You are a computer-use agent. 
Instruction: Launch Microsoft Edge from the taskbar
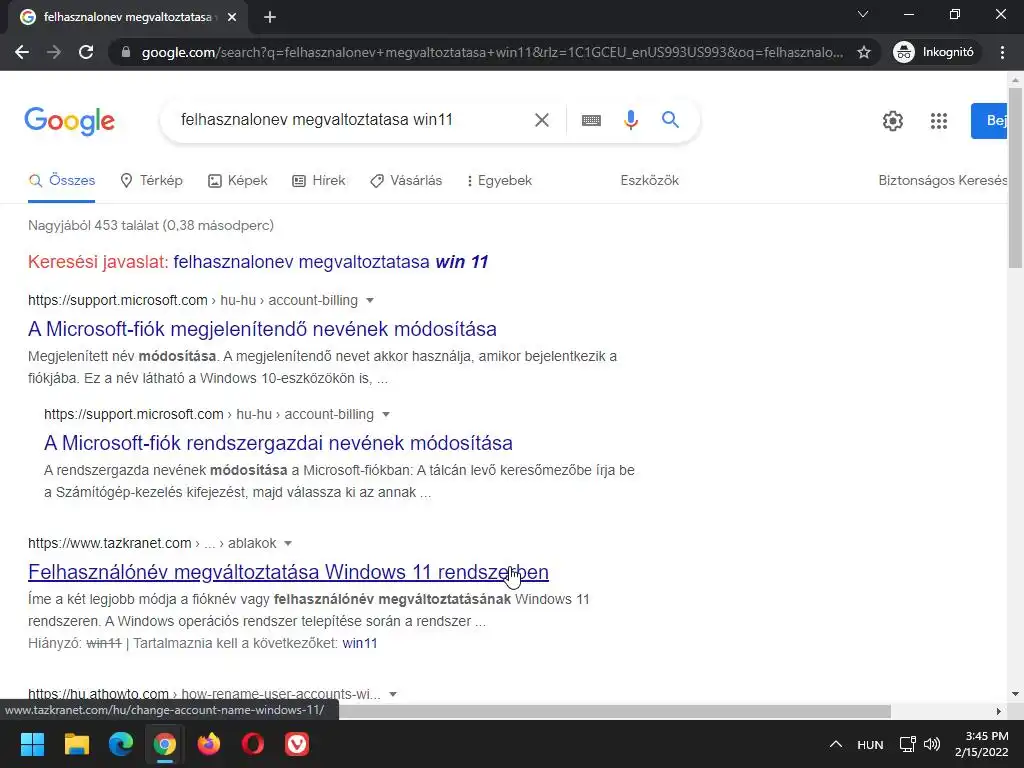[x=121, y=744]
